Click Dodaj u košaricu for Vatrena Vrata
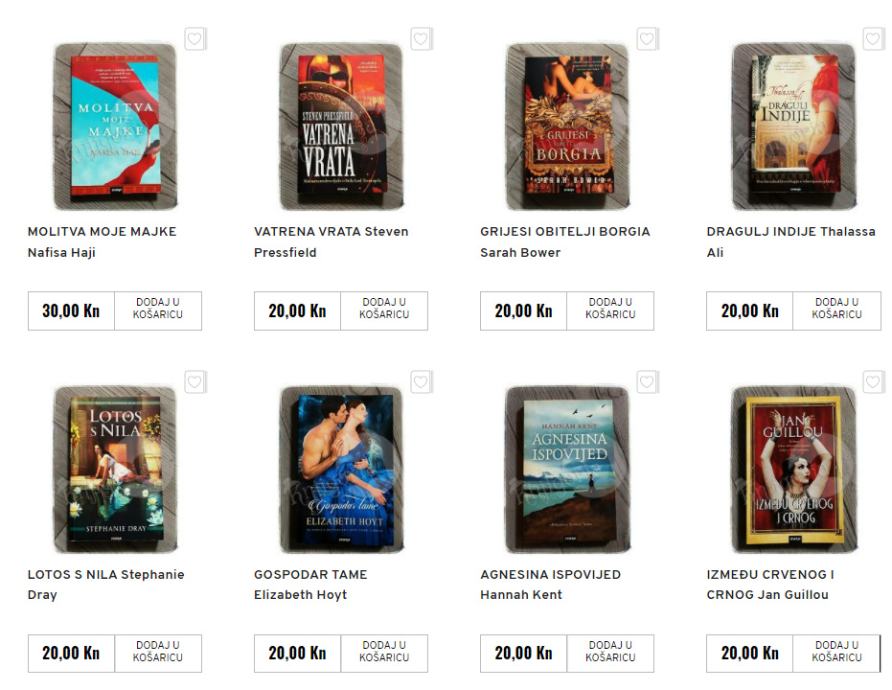Viewport: 892px width, 690px height. [x=384, y=311]
